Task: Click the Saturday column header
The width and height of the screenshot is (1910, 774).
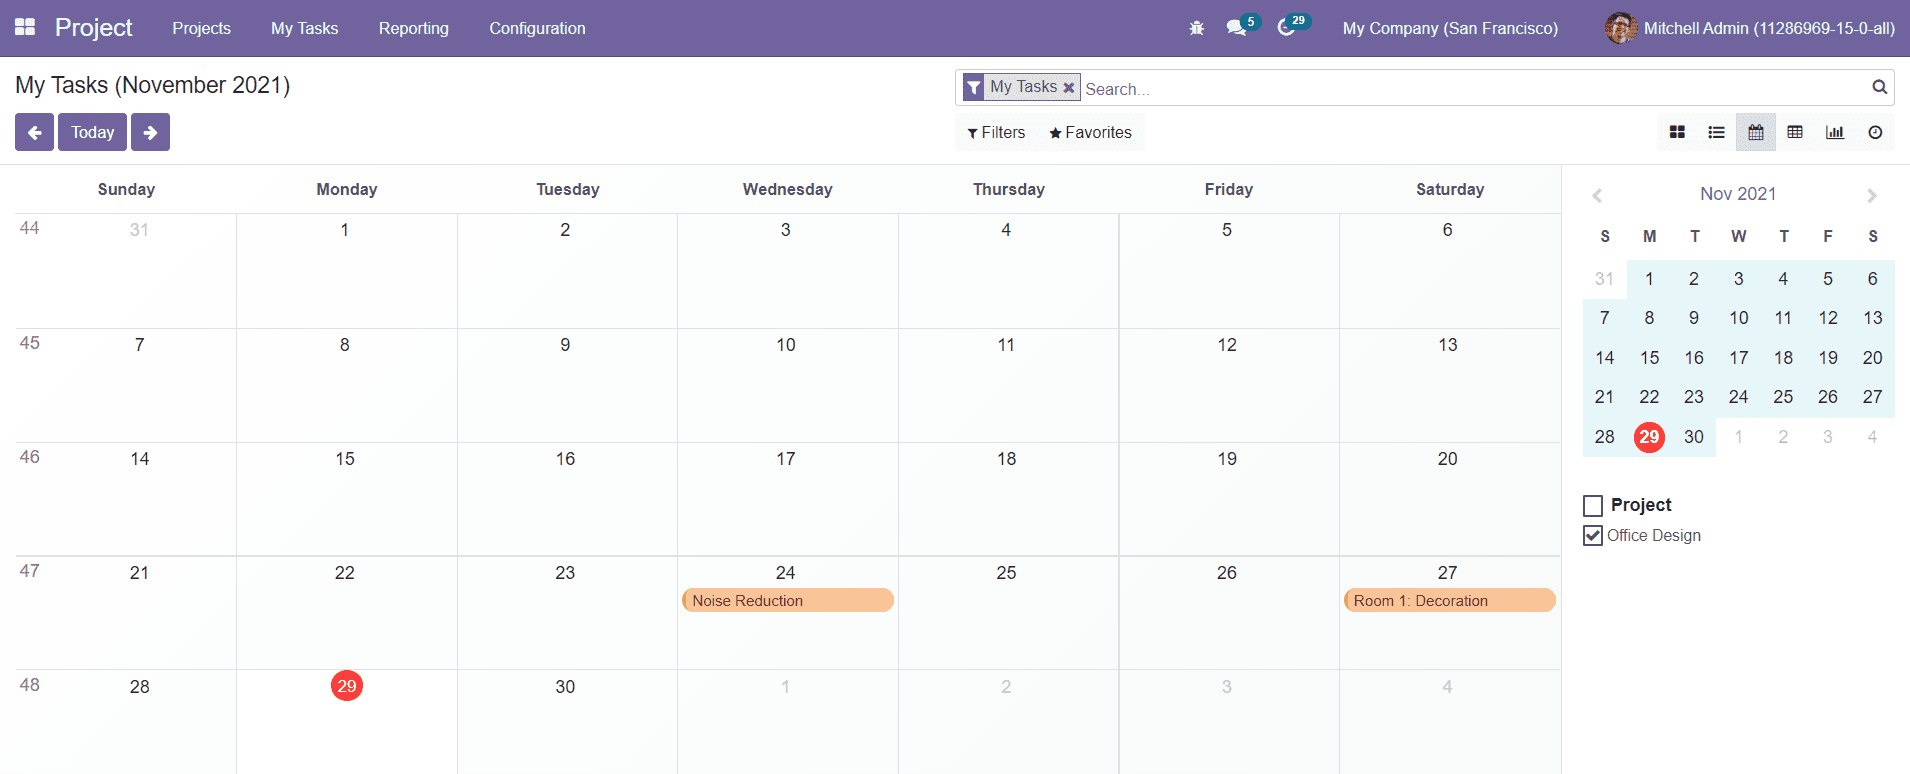Action: pos(1449,189)
